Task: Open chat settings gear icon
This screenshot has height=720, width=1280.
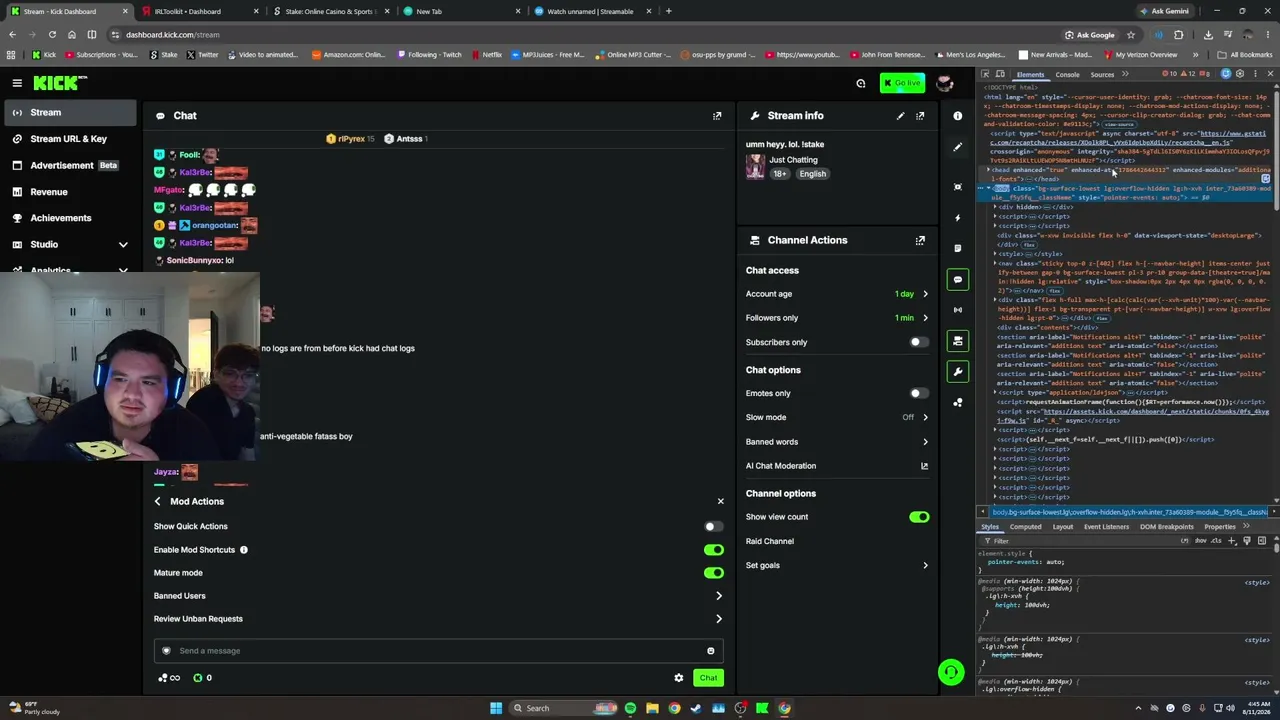Action: pyautogui.click(x=679, y=678)
